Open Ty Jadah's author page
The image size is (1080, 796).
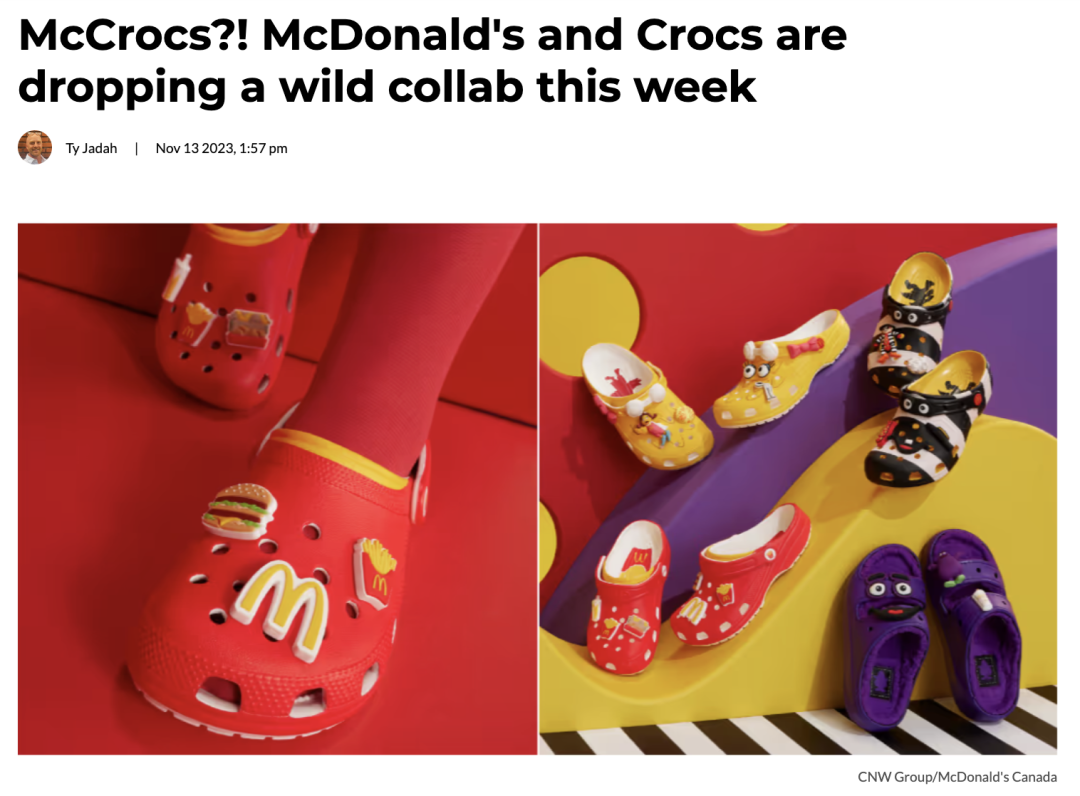(x=91, y=148)
